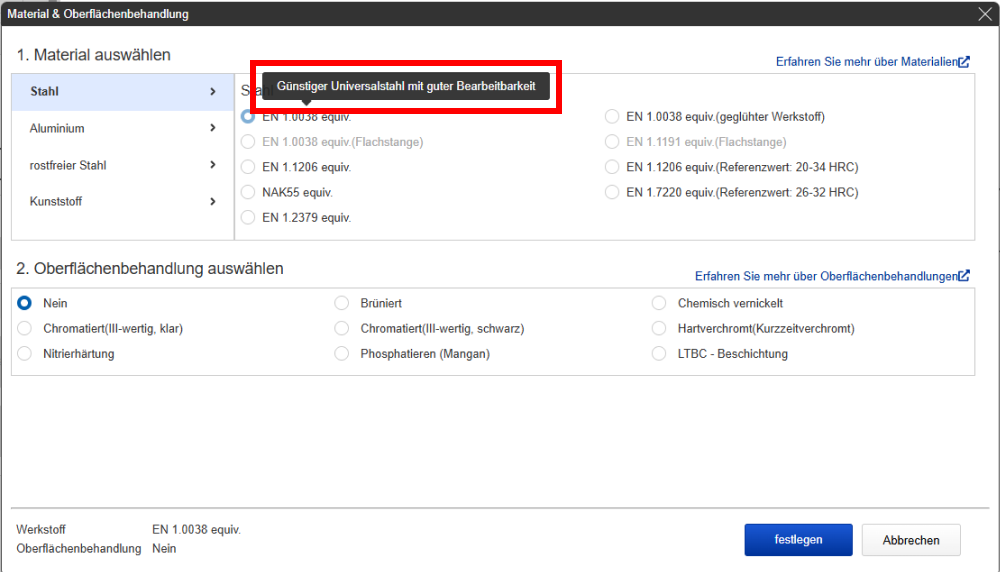
Task: Close the Material & Oberflächenbehandlung dialog
Action: [985, 14]
